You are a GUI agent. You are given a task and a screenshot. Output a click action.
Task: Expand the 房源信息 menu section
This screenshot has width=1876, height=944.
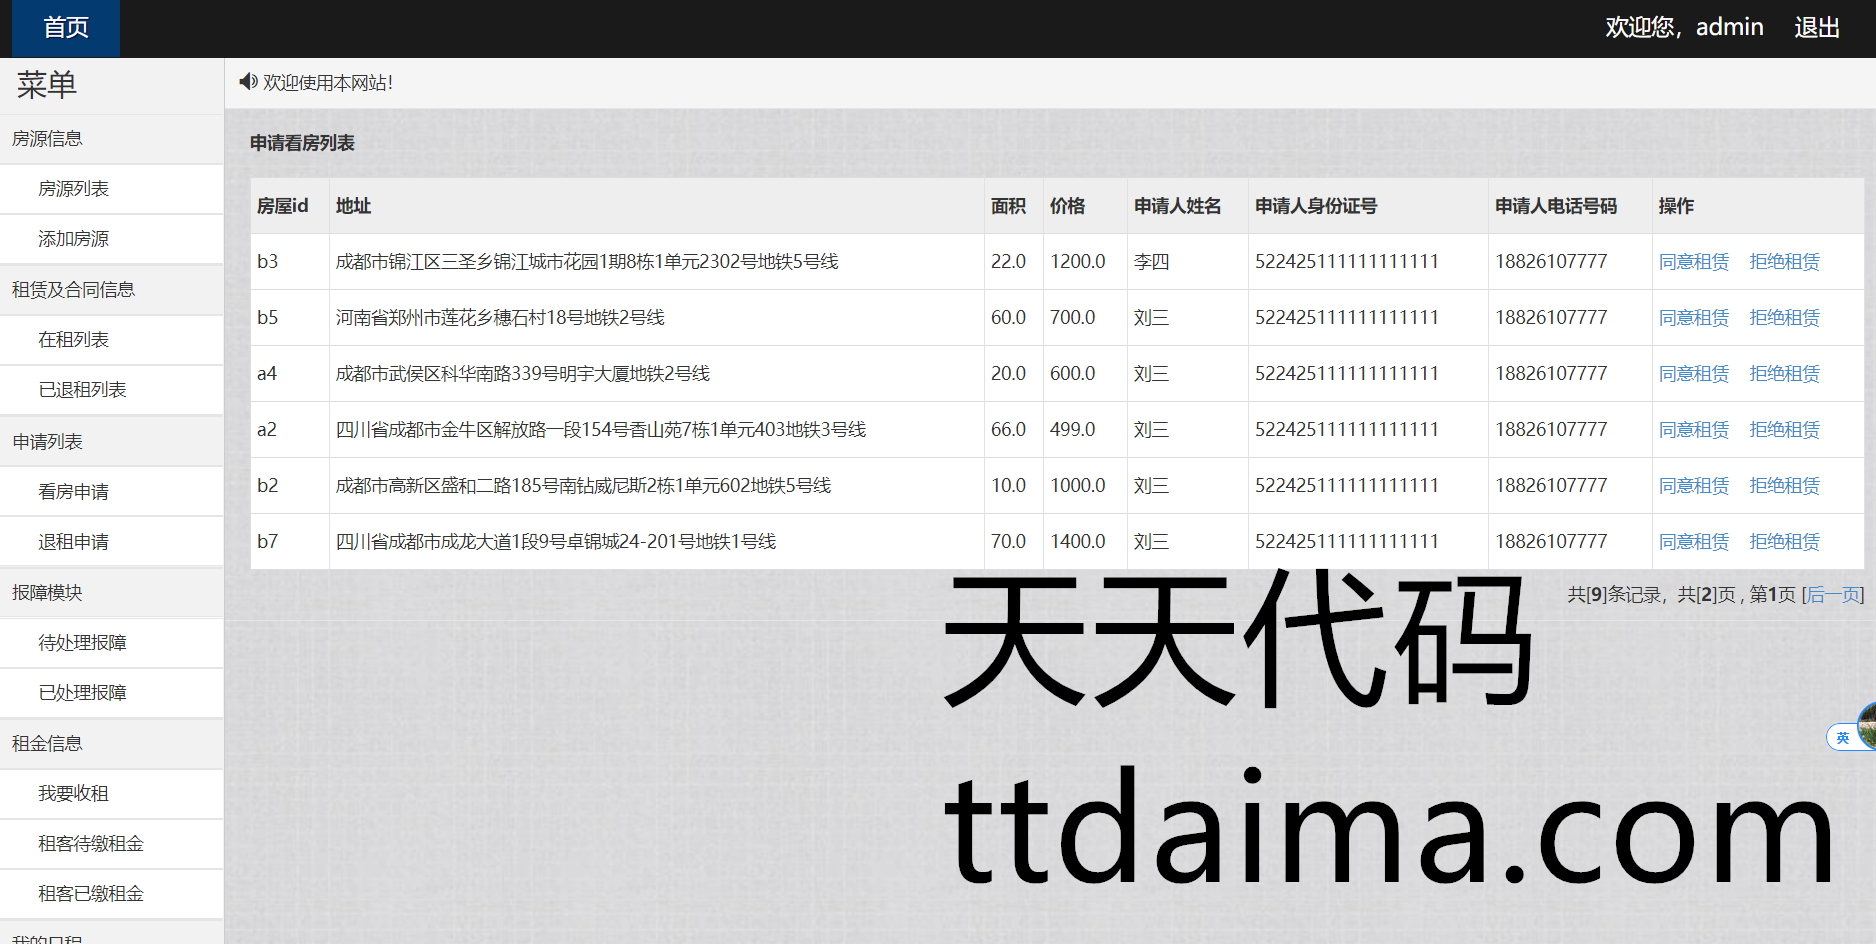click(x=48, y=139)
